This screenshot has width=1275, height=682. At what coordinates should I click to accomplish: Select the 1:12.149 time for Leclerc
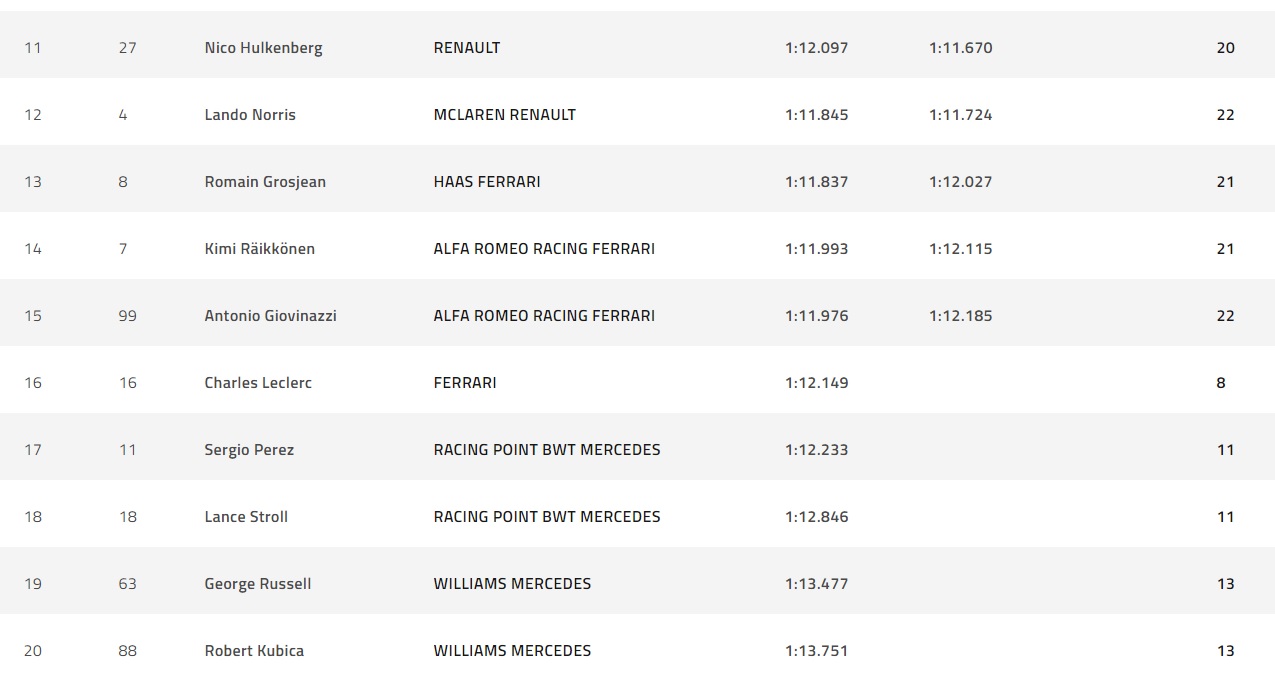point(816,383)
